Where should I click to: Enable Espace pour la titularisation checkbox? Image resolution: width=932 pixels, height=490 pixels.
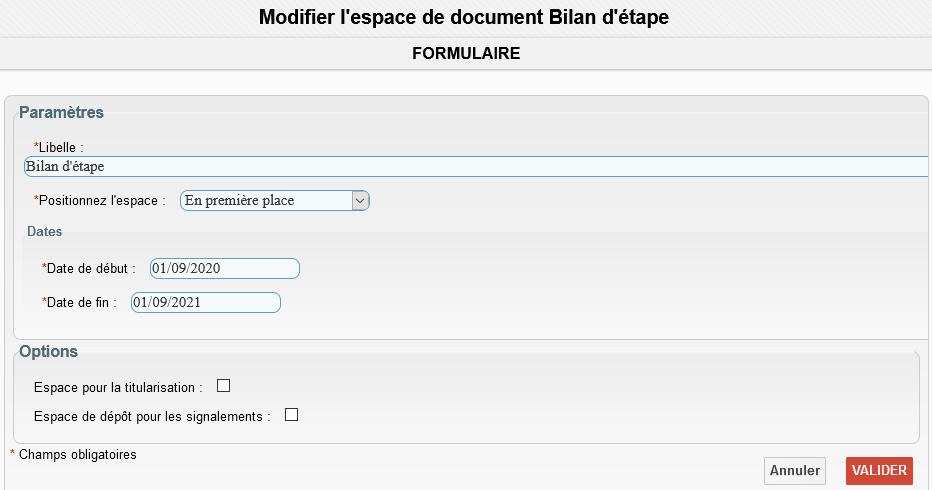pyautogui.click(x=224, y=386)
